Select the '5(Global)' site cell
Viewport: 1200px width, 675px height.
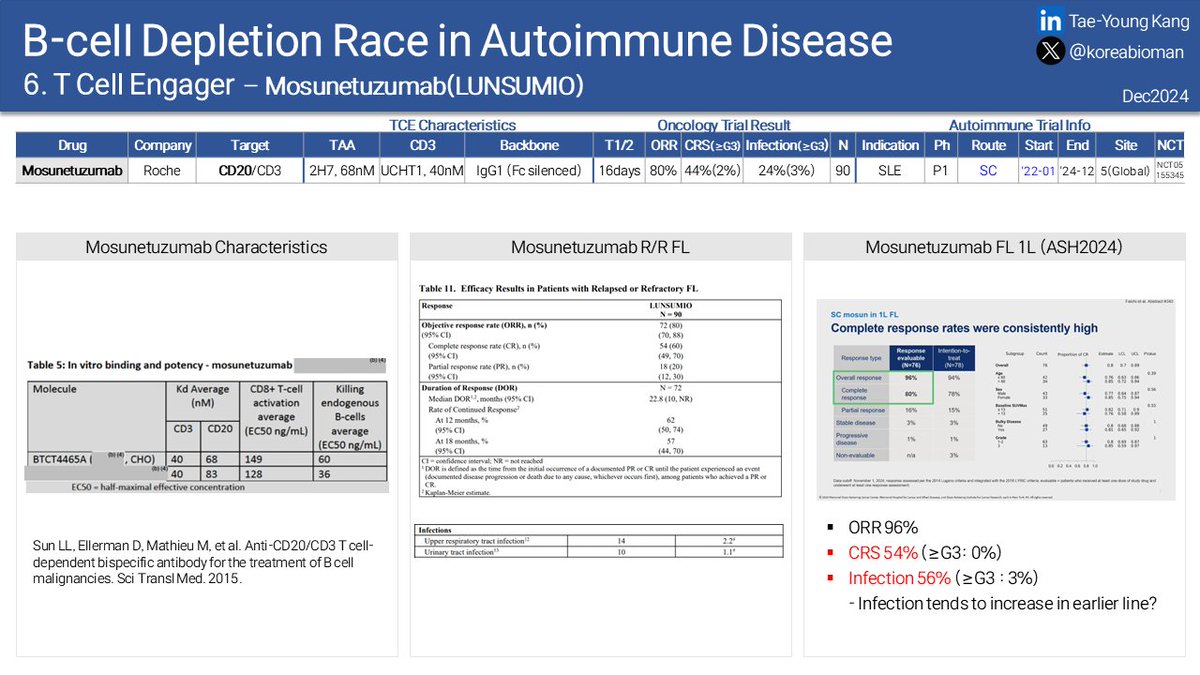[1126, 171]
